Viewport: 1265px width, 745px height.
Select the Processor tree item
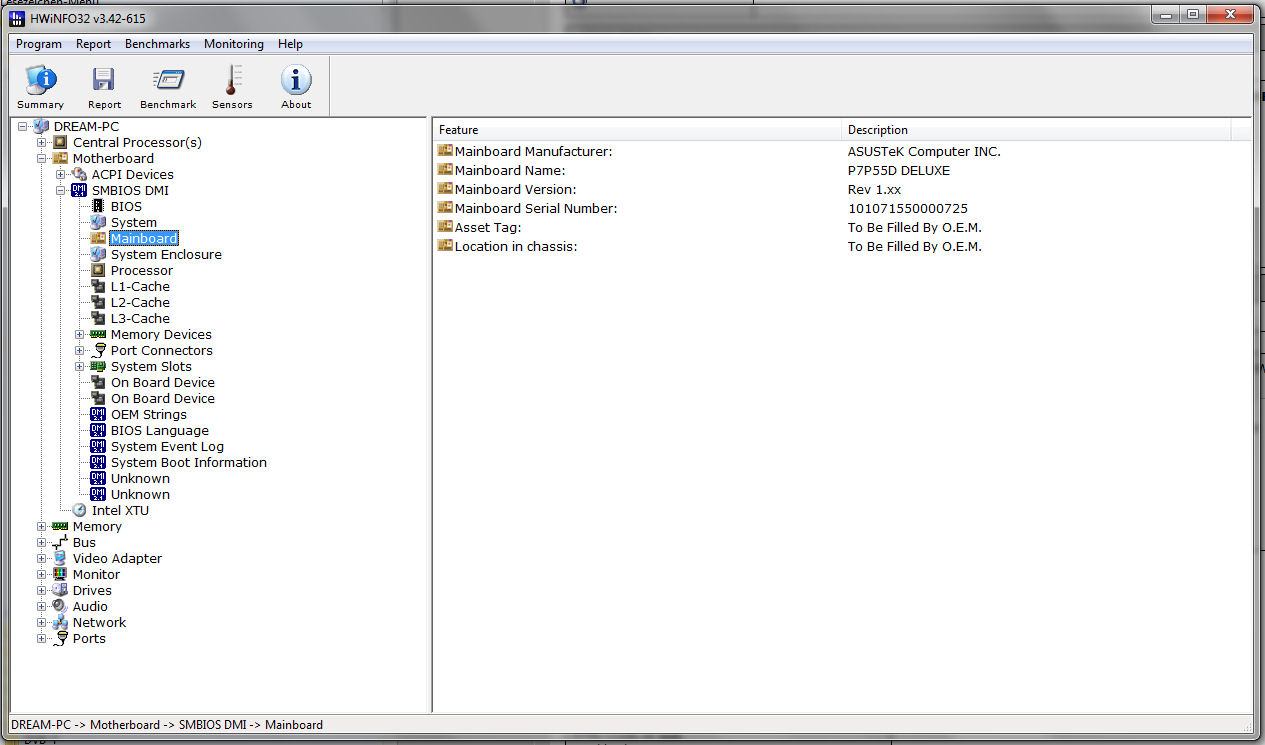(142, 271)
